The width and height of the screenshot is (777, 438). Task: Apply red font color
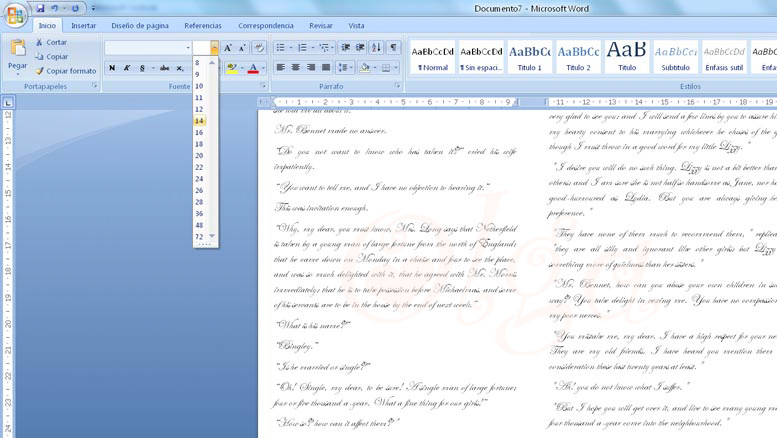click(x=253, y=68)
